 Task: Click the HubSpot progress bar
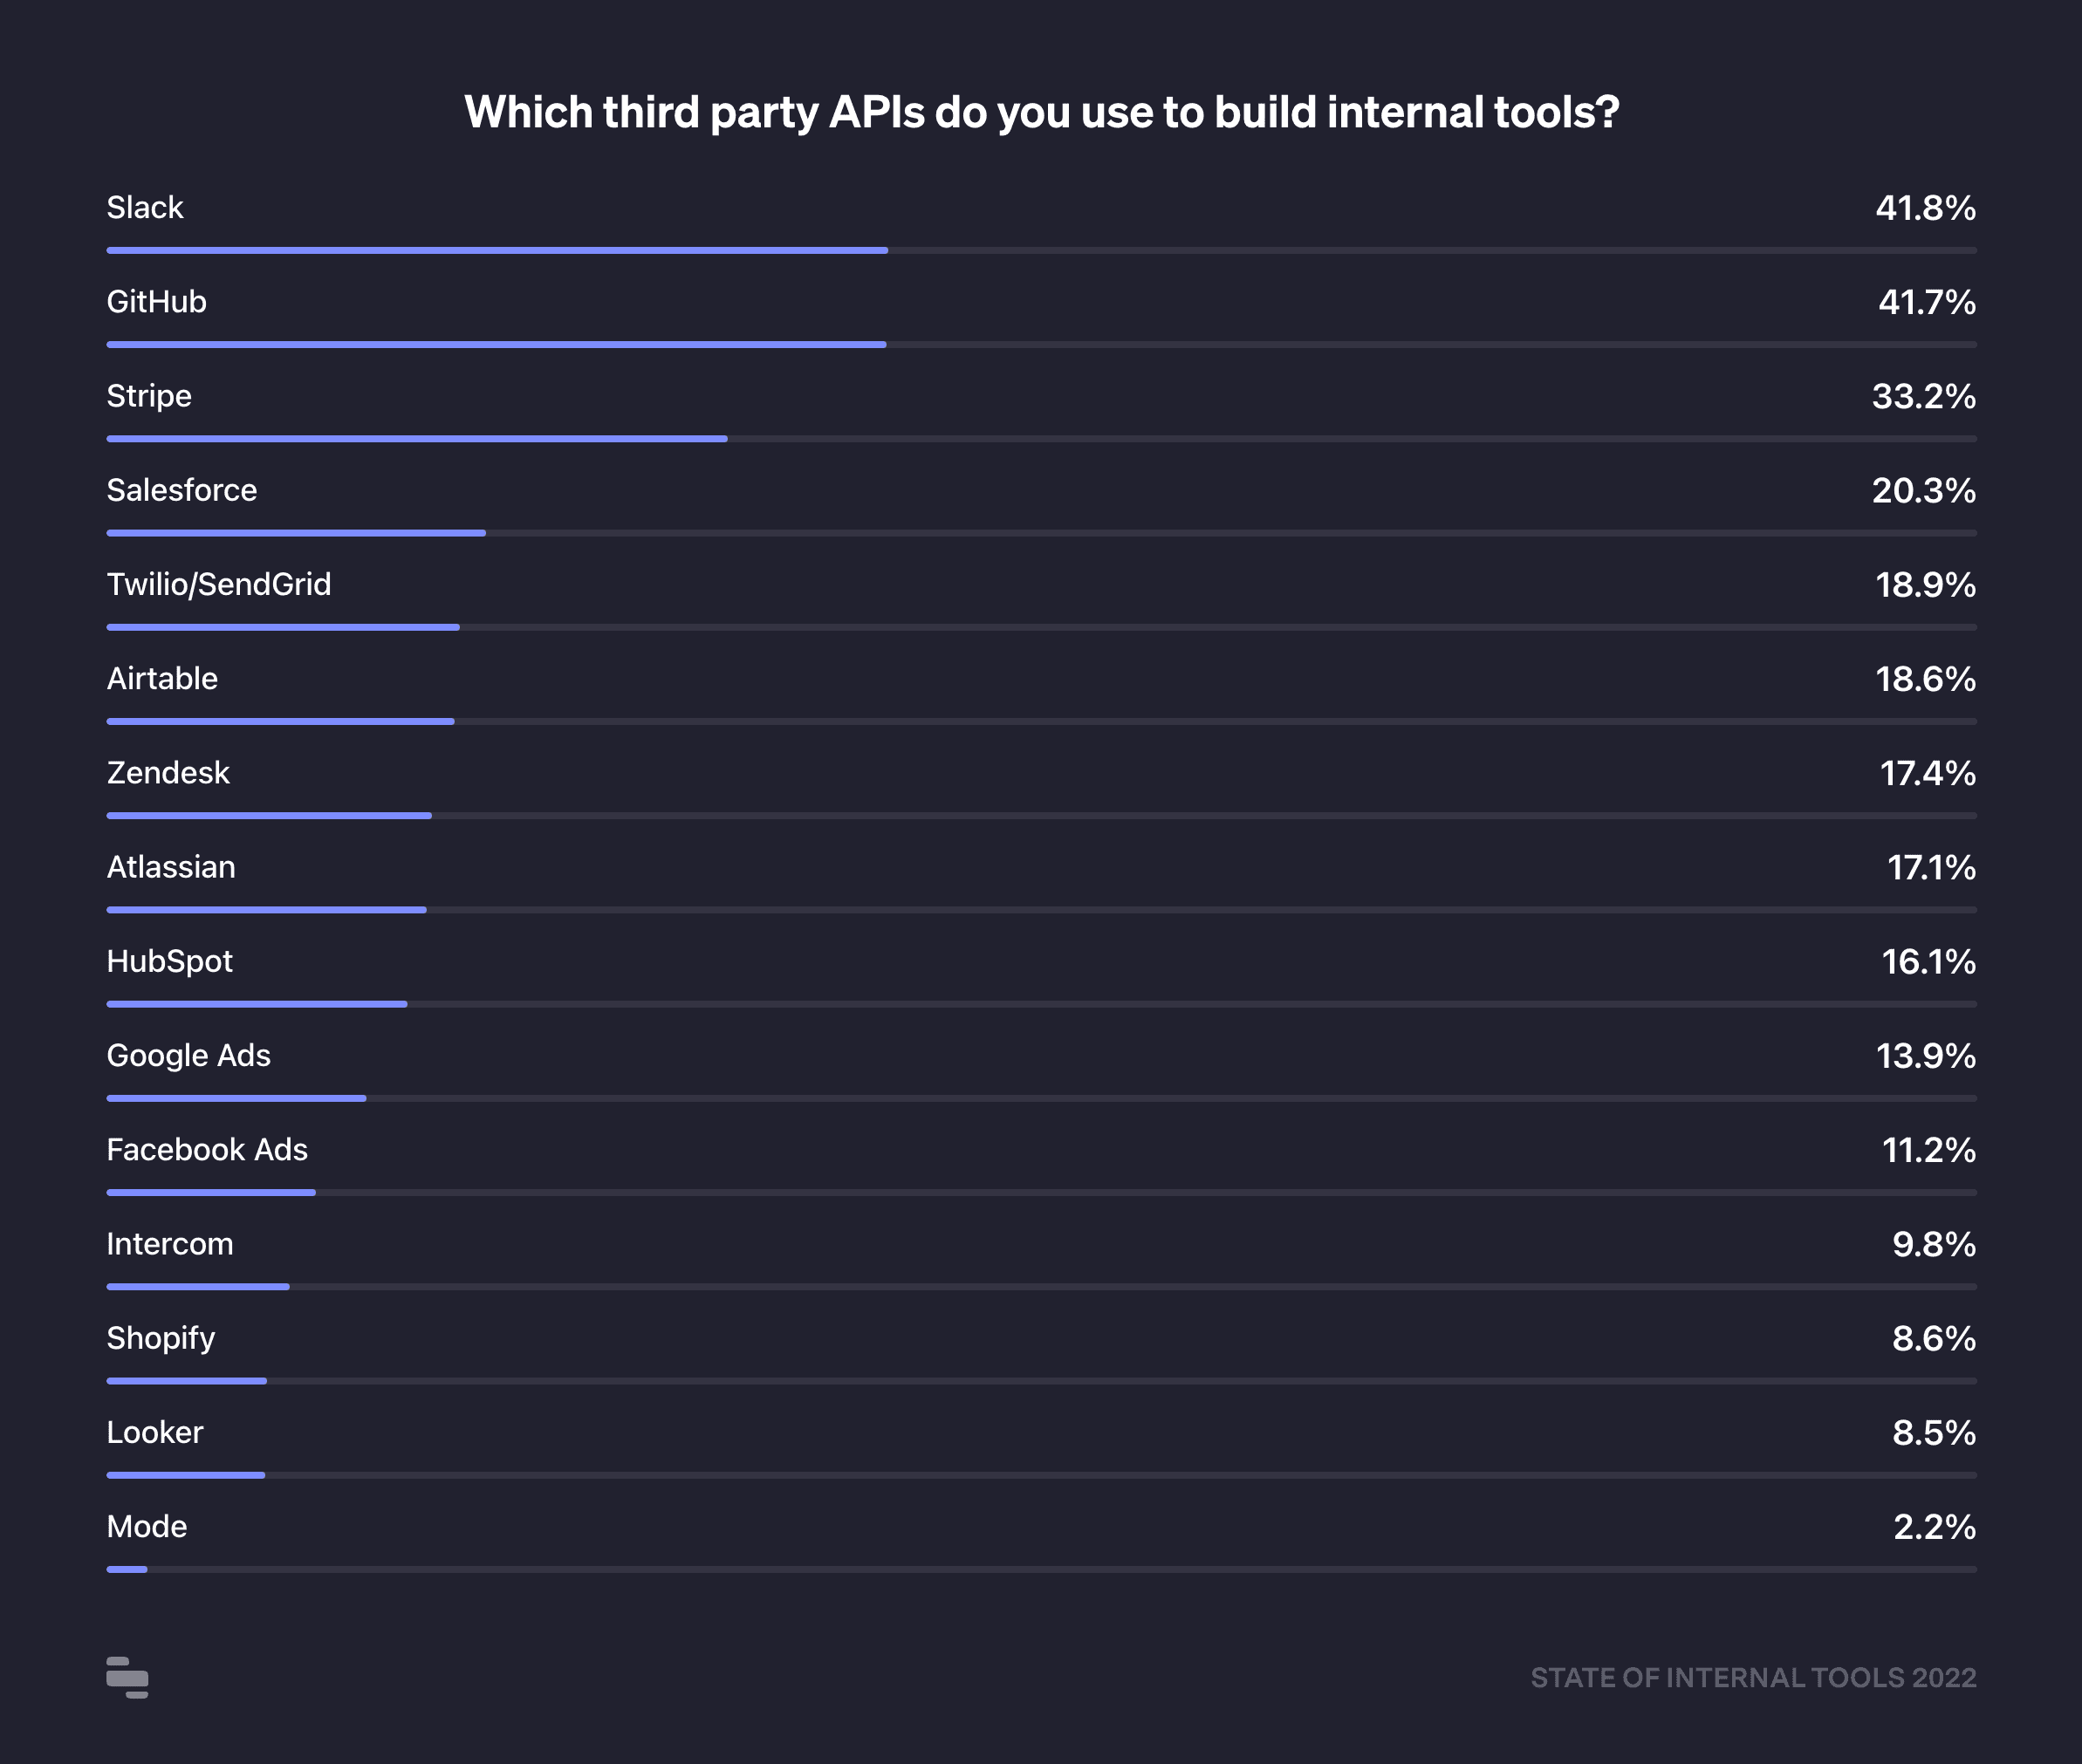257,1004
